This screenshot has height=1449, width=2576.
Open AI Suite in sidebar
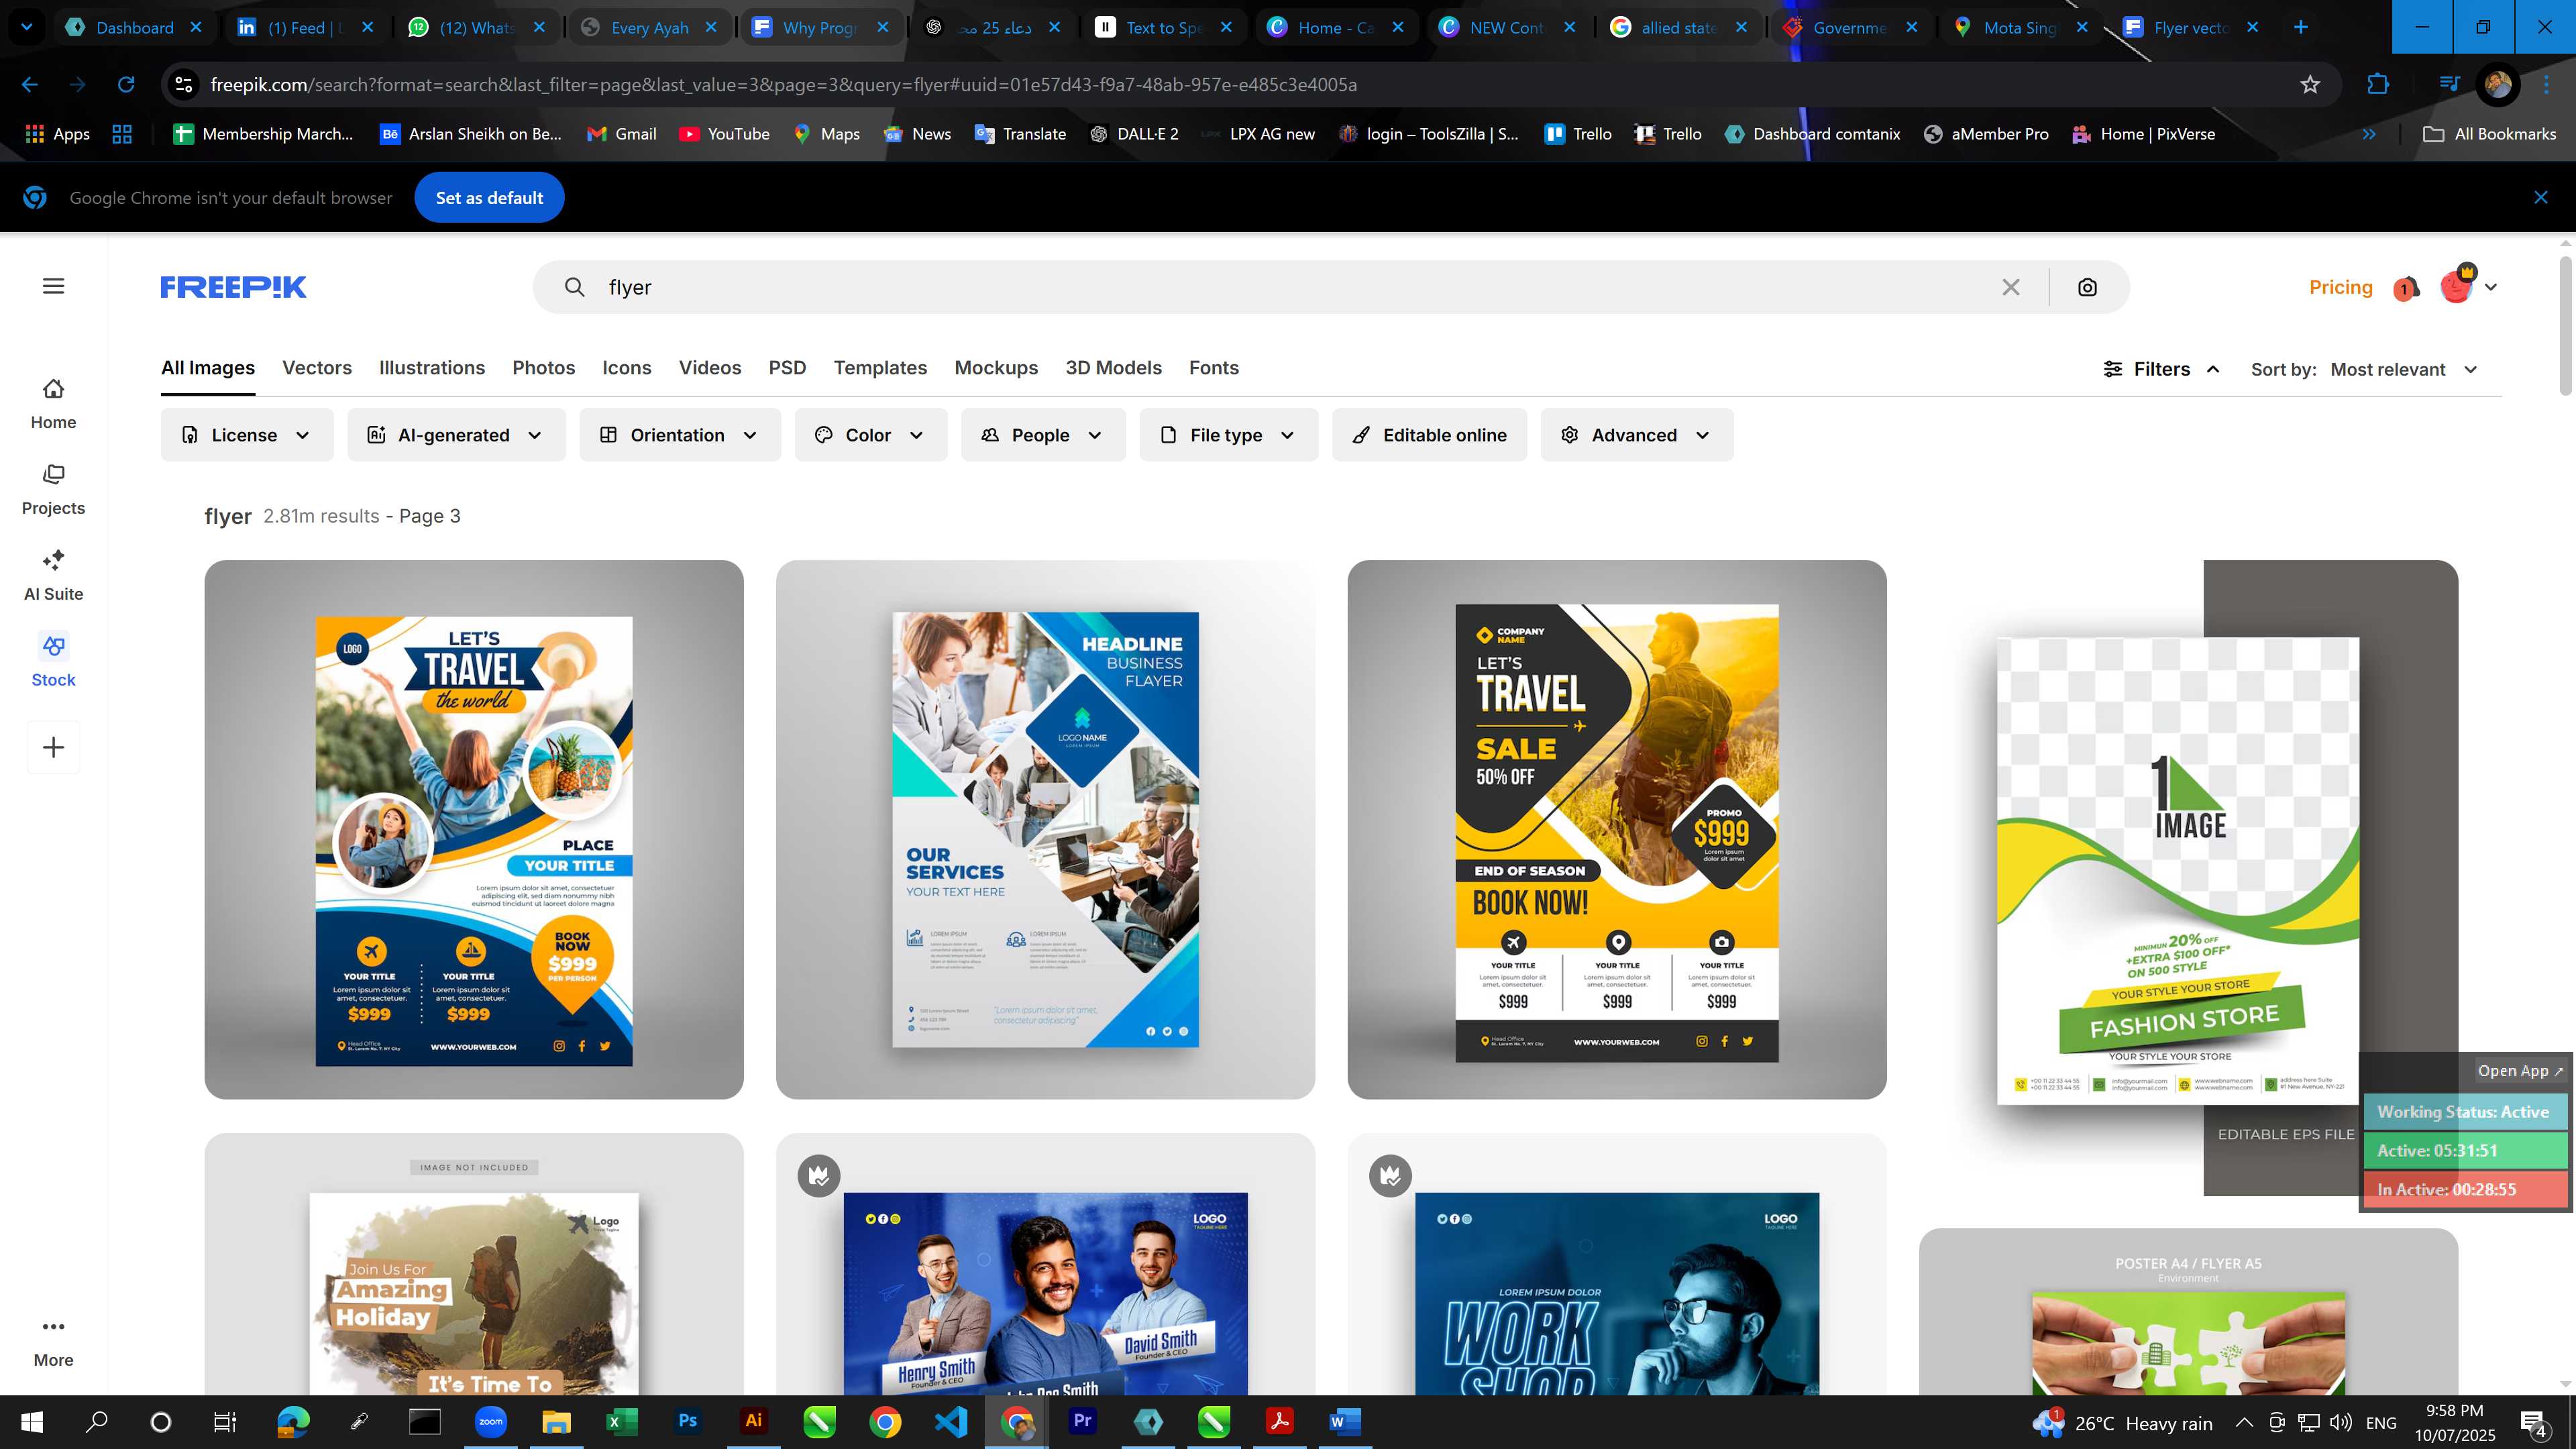pyautogui.click(x=54, y=575)
